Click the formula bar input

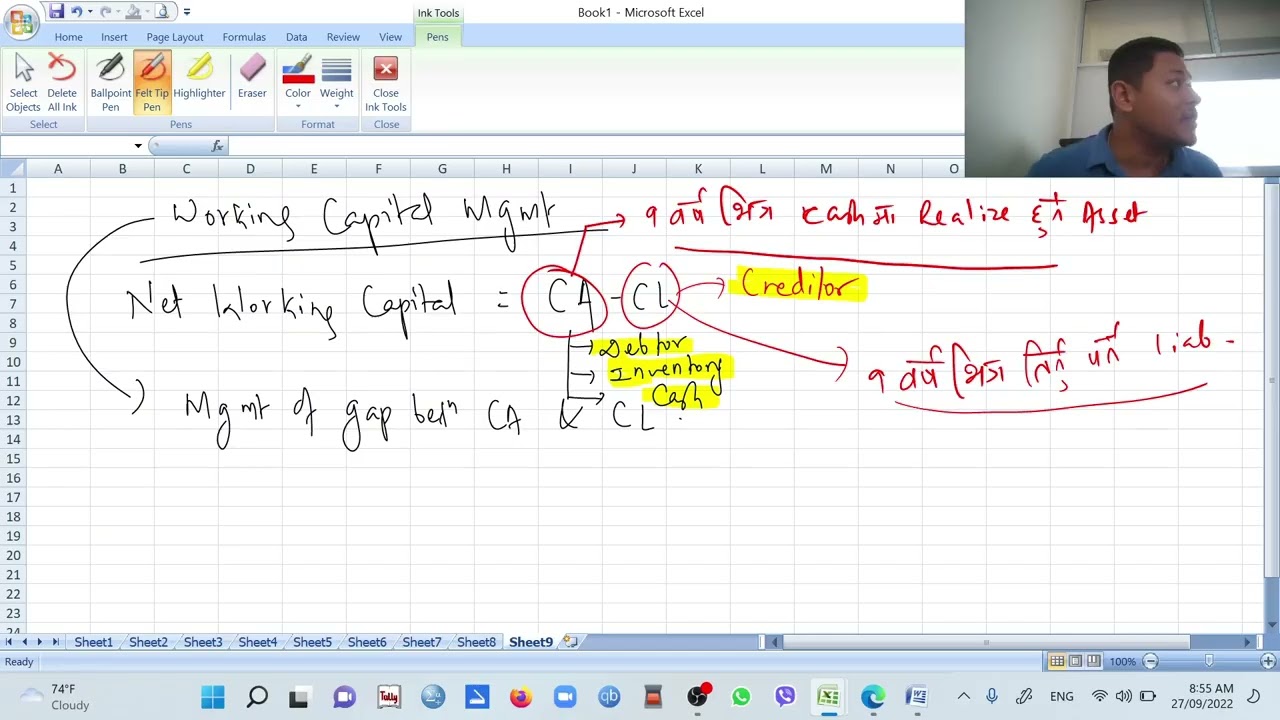(x=595, y=146)
